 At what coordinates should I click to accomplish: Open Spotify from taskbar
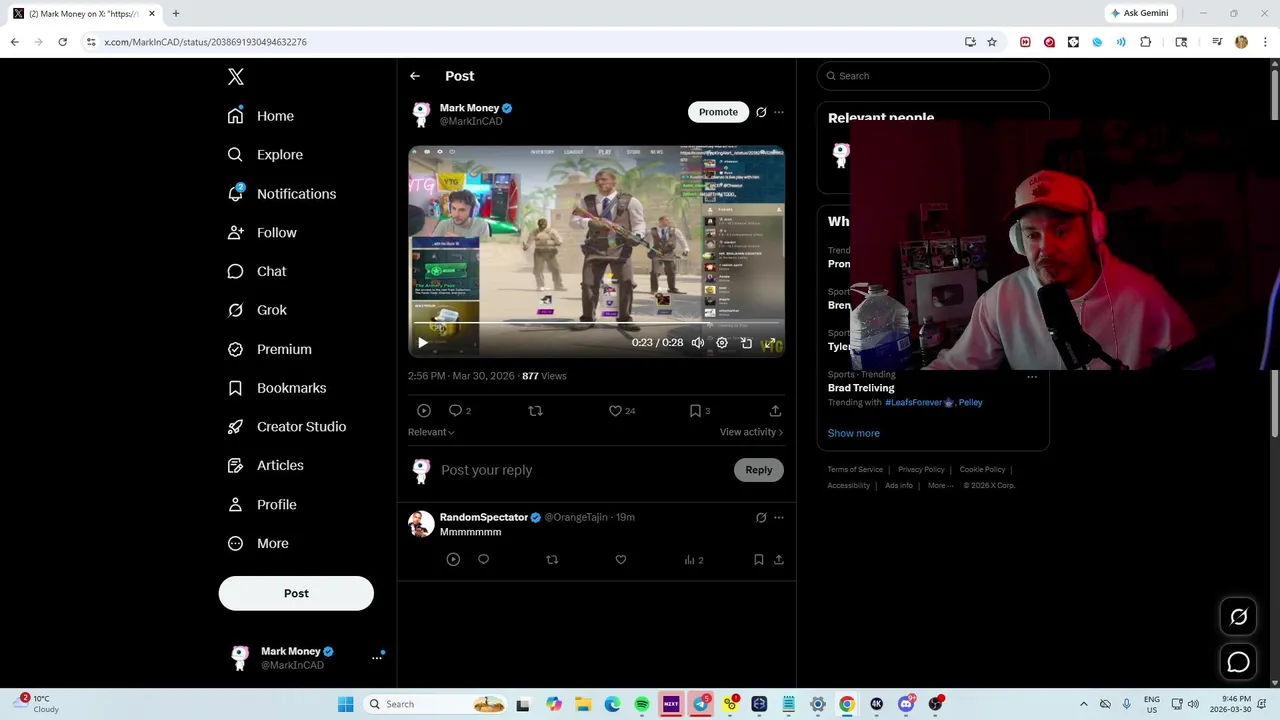(642, 705)
